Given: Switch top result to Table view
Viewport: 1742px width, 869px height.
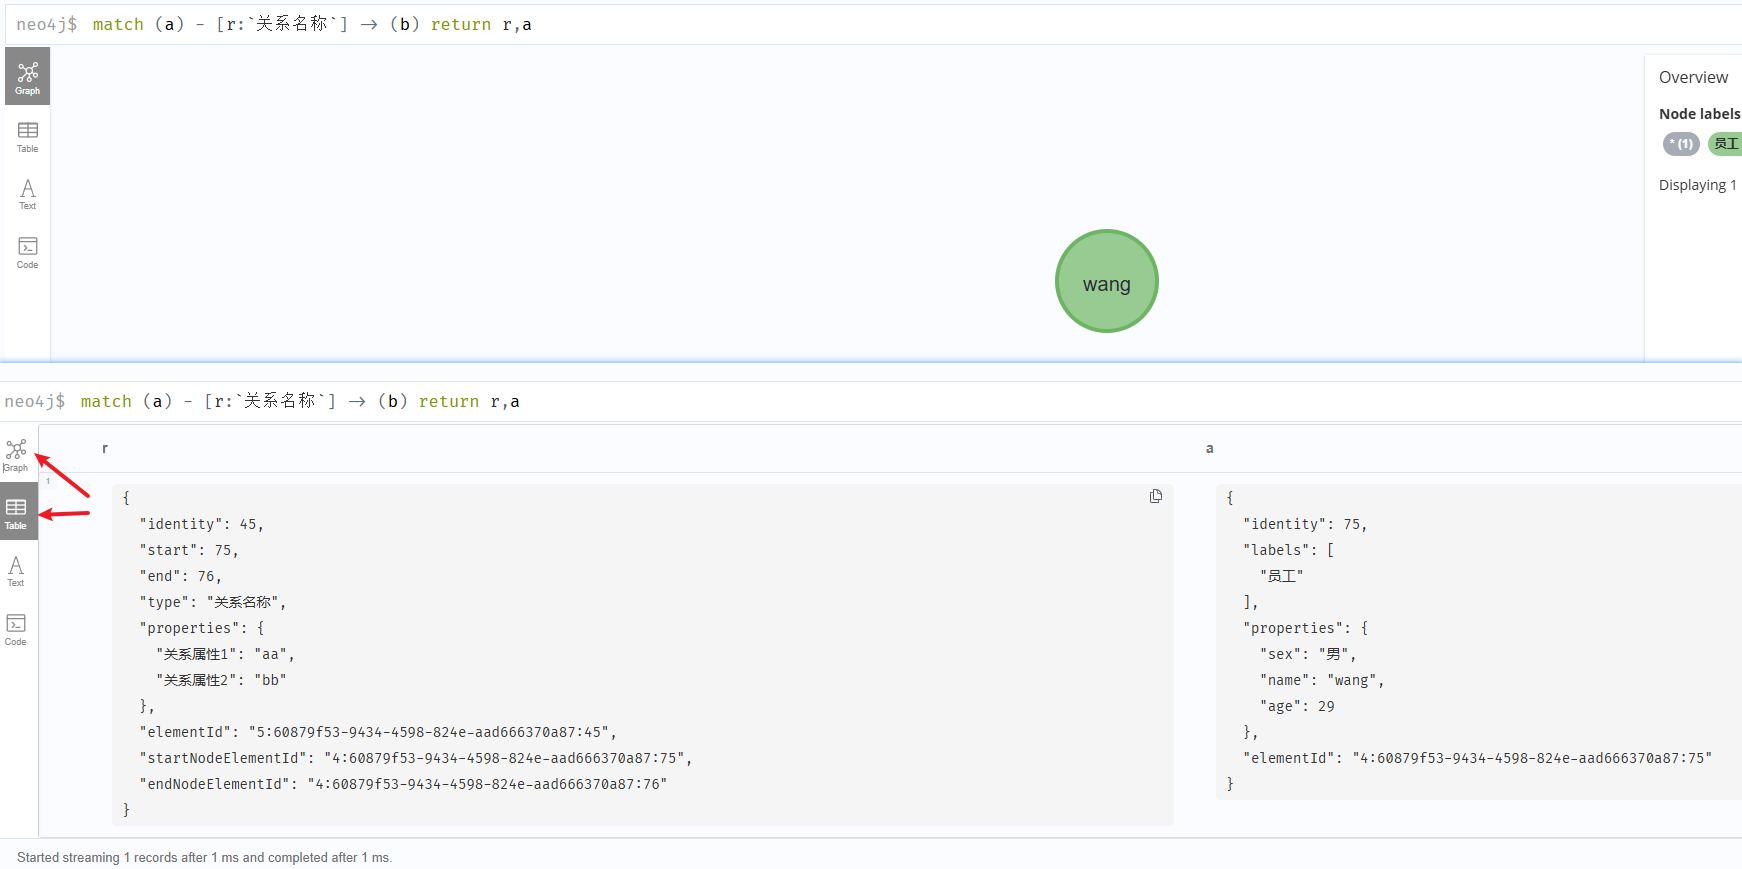Looking at the screenshot, I should tap(27, 136).
